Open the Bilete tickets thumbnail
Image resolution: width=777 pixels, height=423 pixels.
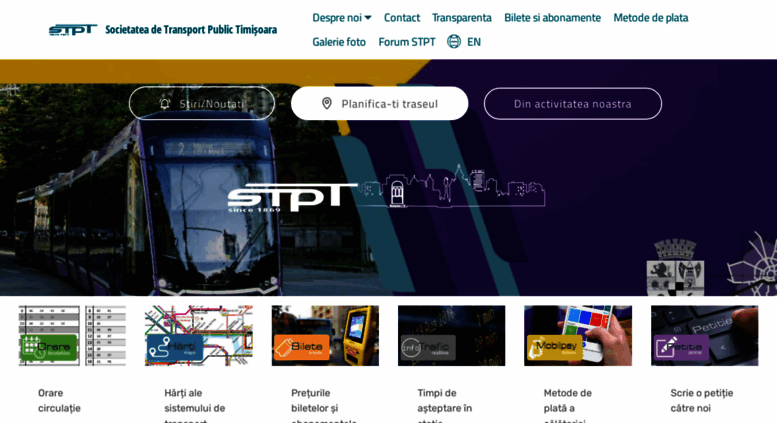[325, 336]
